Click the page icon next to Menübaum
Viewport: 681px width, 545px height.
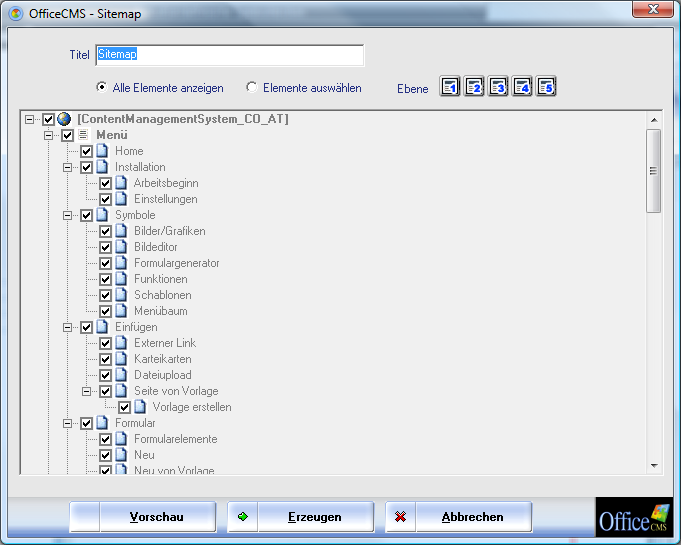121,311
